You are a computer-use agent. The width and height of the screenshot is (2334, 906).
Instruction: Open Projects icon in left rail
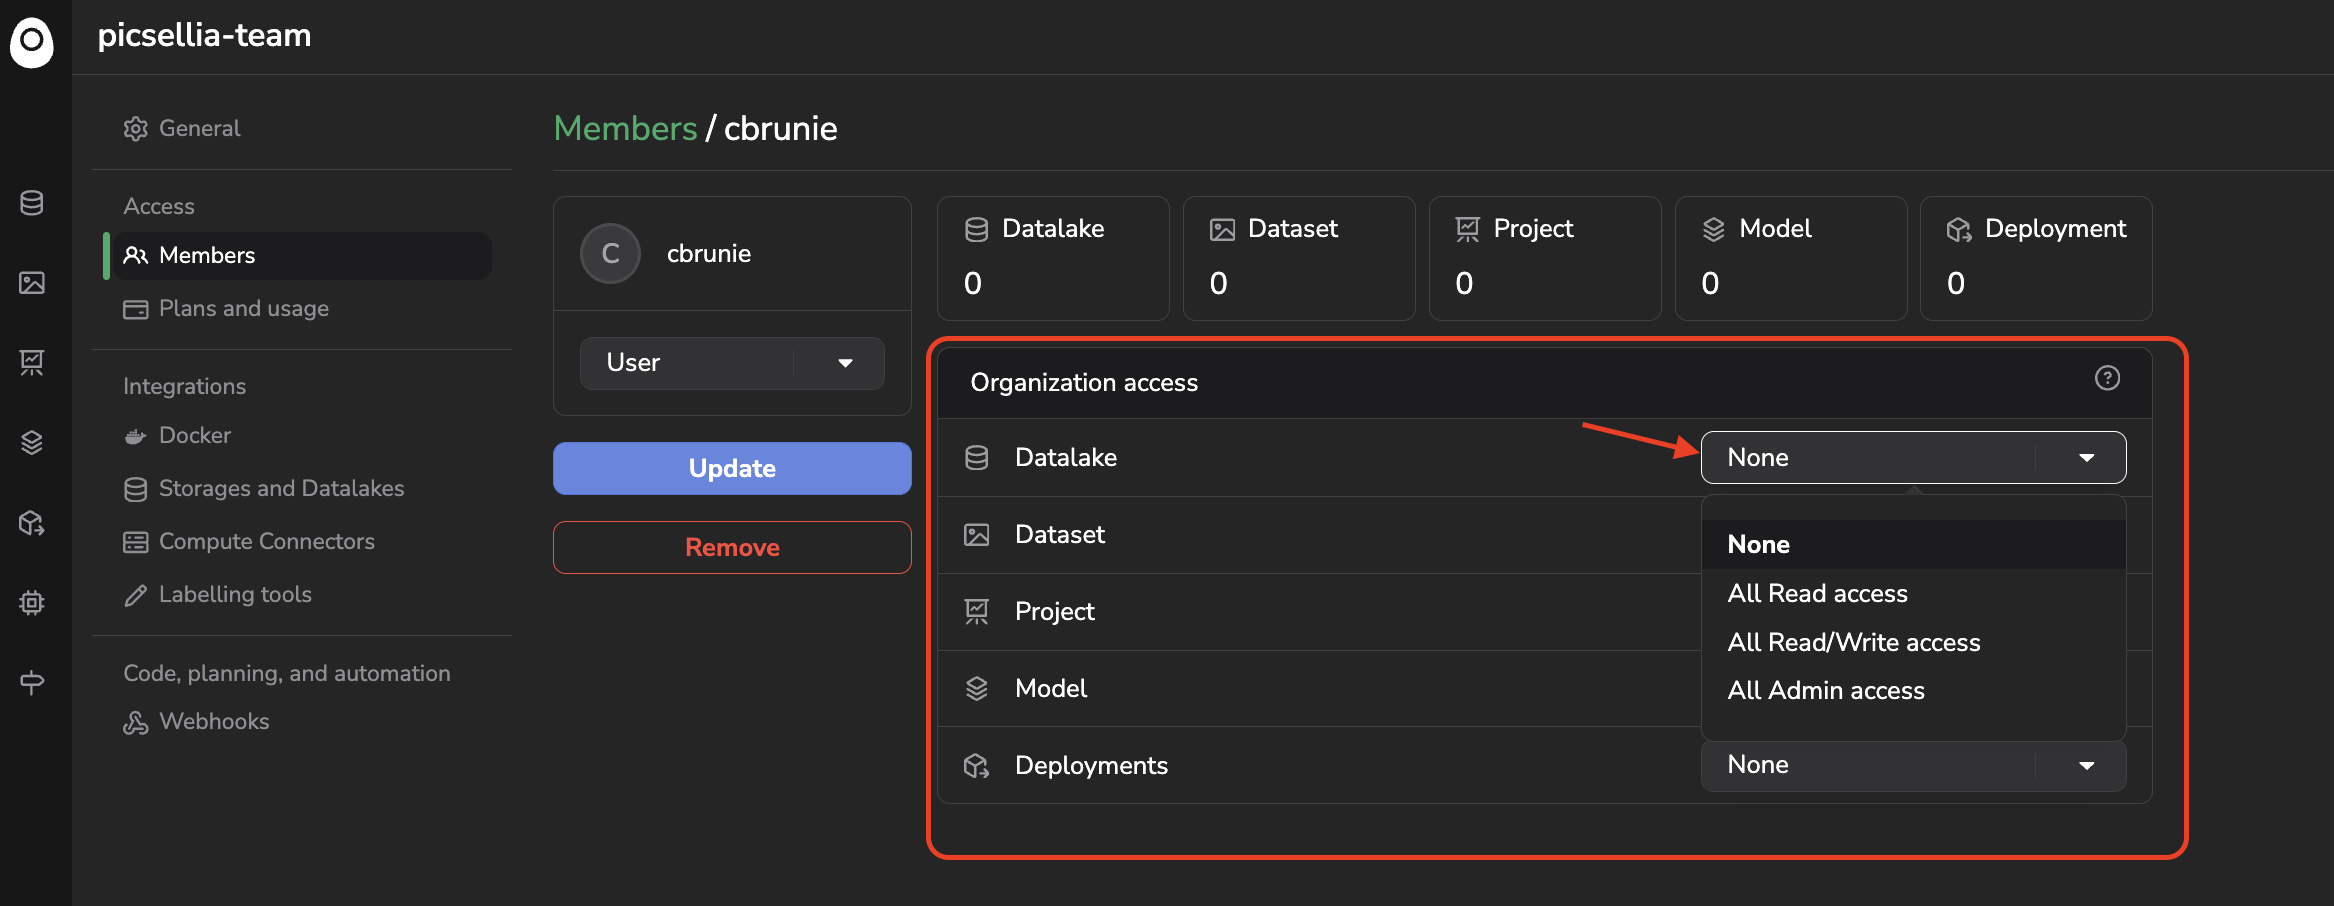(x=32, y=362)
